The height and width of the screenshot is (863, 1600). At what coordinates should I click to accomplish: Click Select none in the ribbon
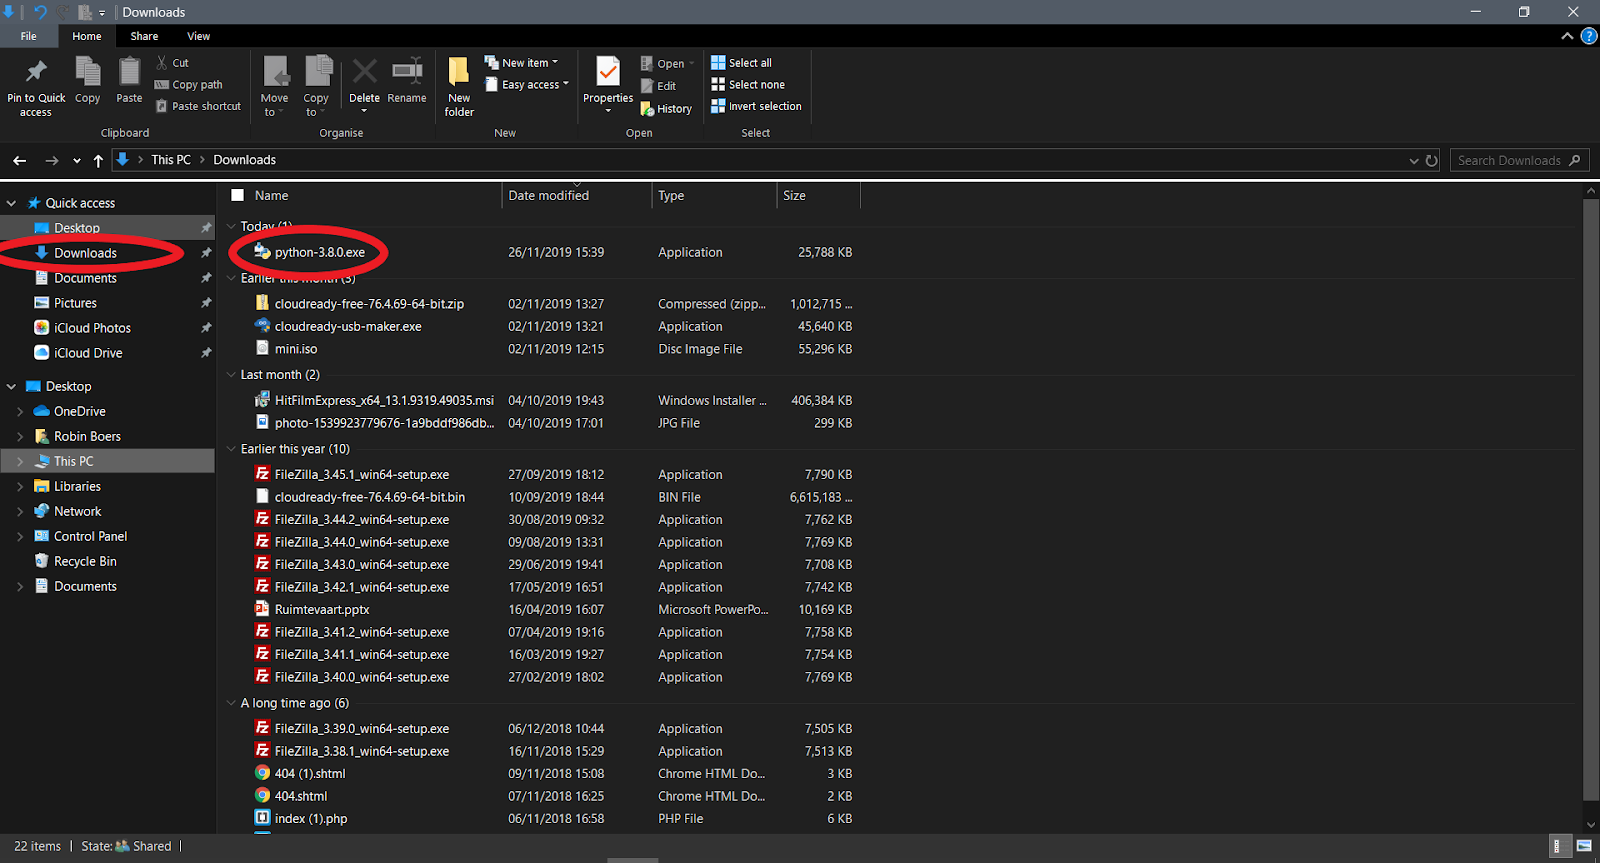(748, 85)
